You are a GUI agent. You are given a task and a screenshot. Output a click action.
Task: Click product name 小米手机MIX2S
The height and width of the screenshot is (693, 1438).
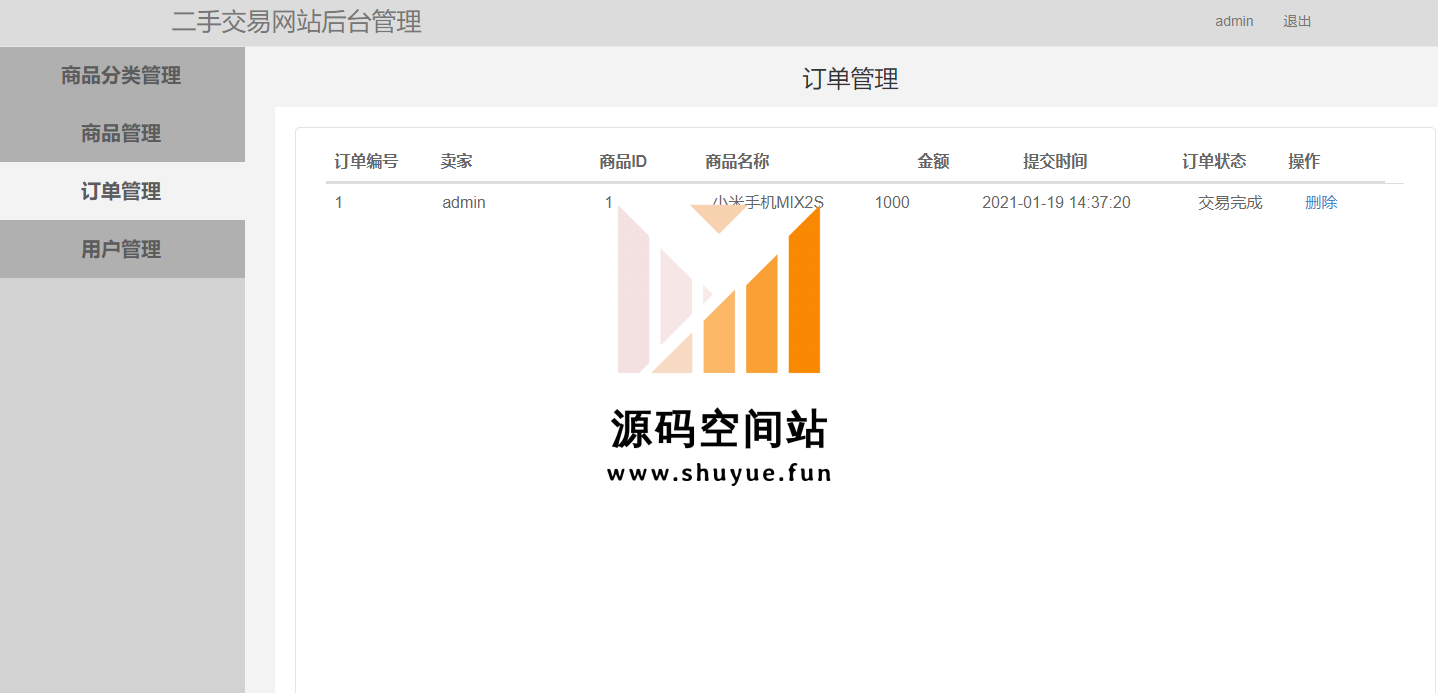768,202
